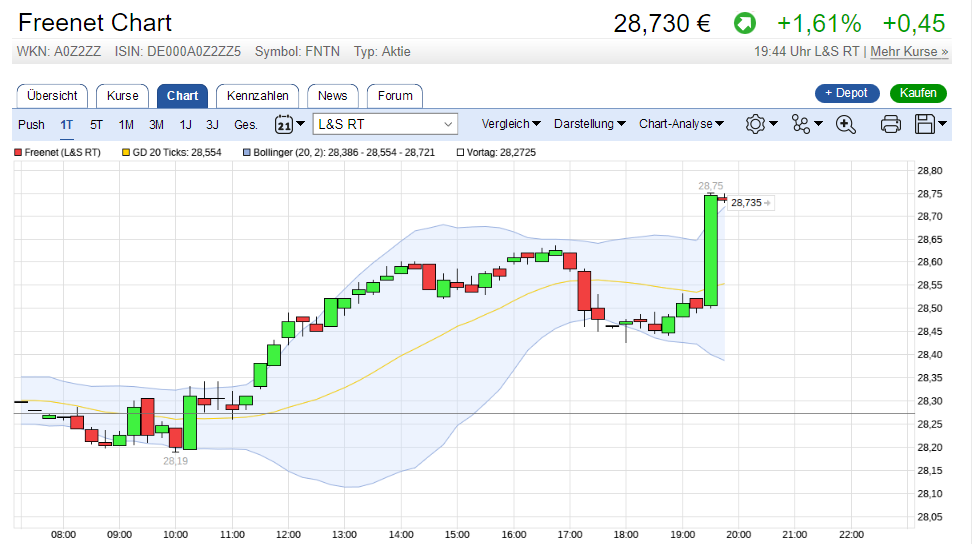The width and height of the screenshot is (972, 544).
Task: Print the chart with printer icon
Action: coord(891,124)
